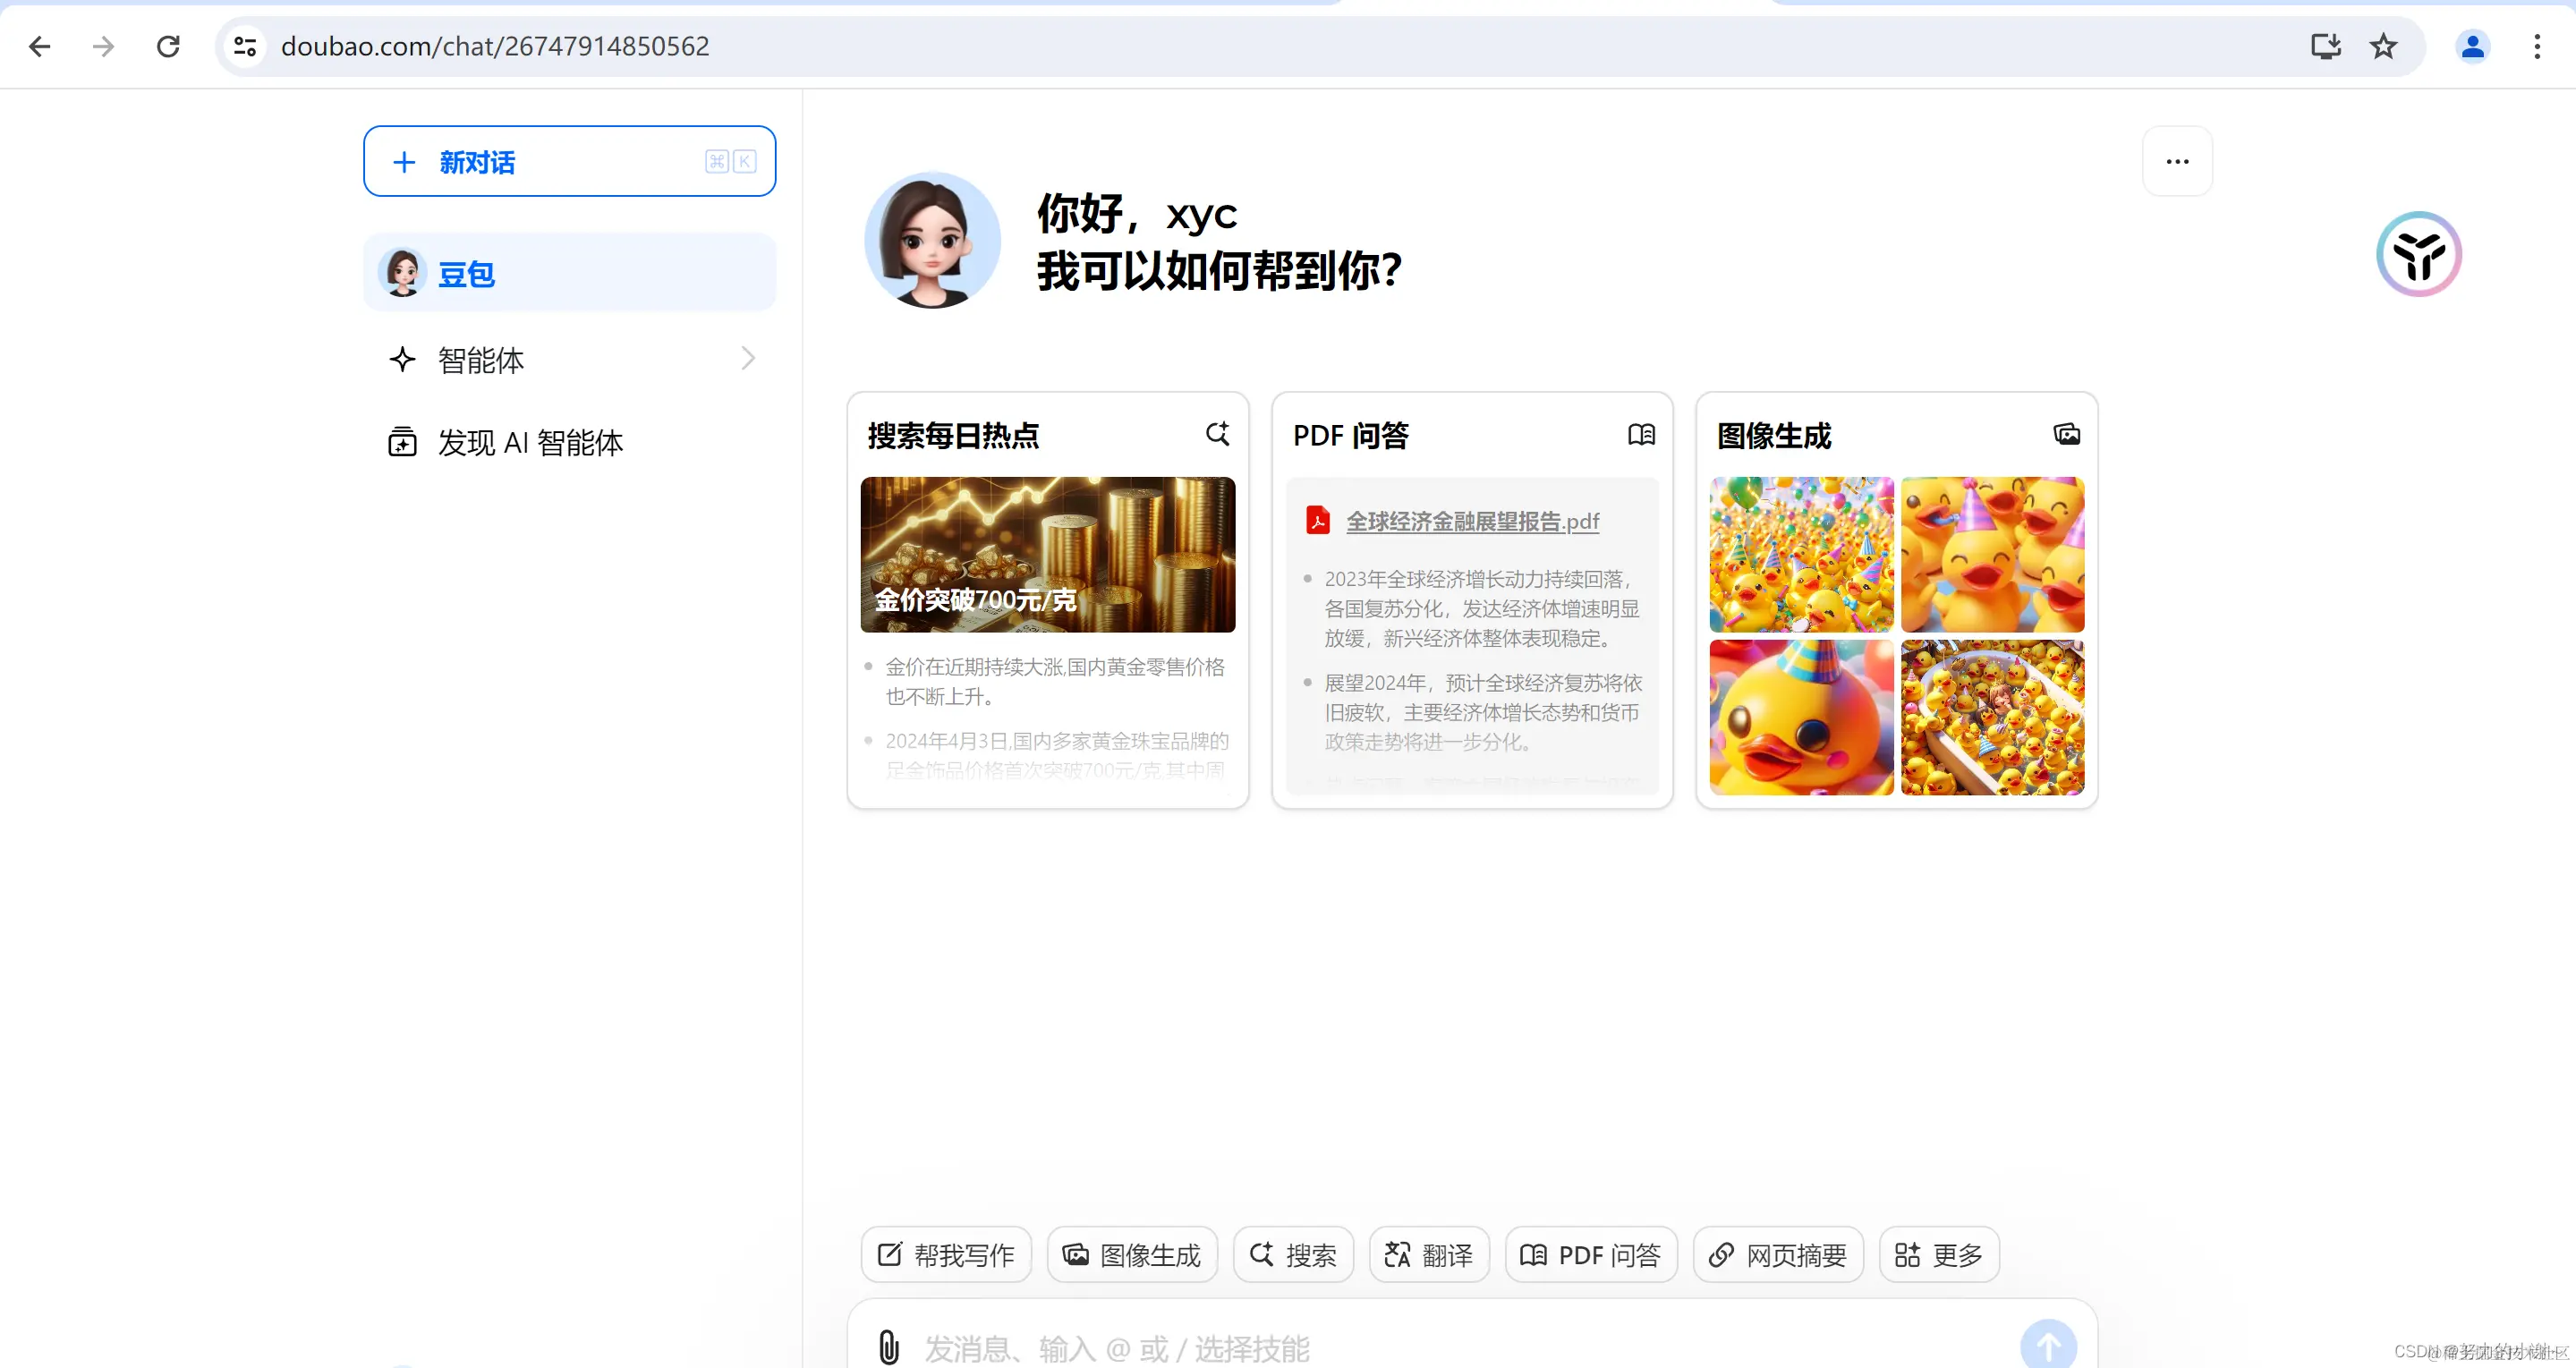Viewport: 2576px width, 1368px height.
Task: Open the three-dot more options button
Action: tap(2177, 161)
